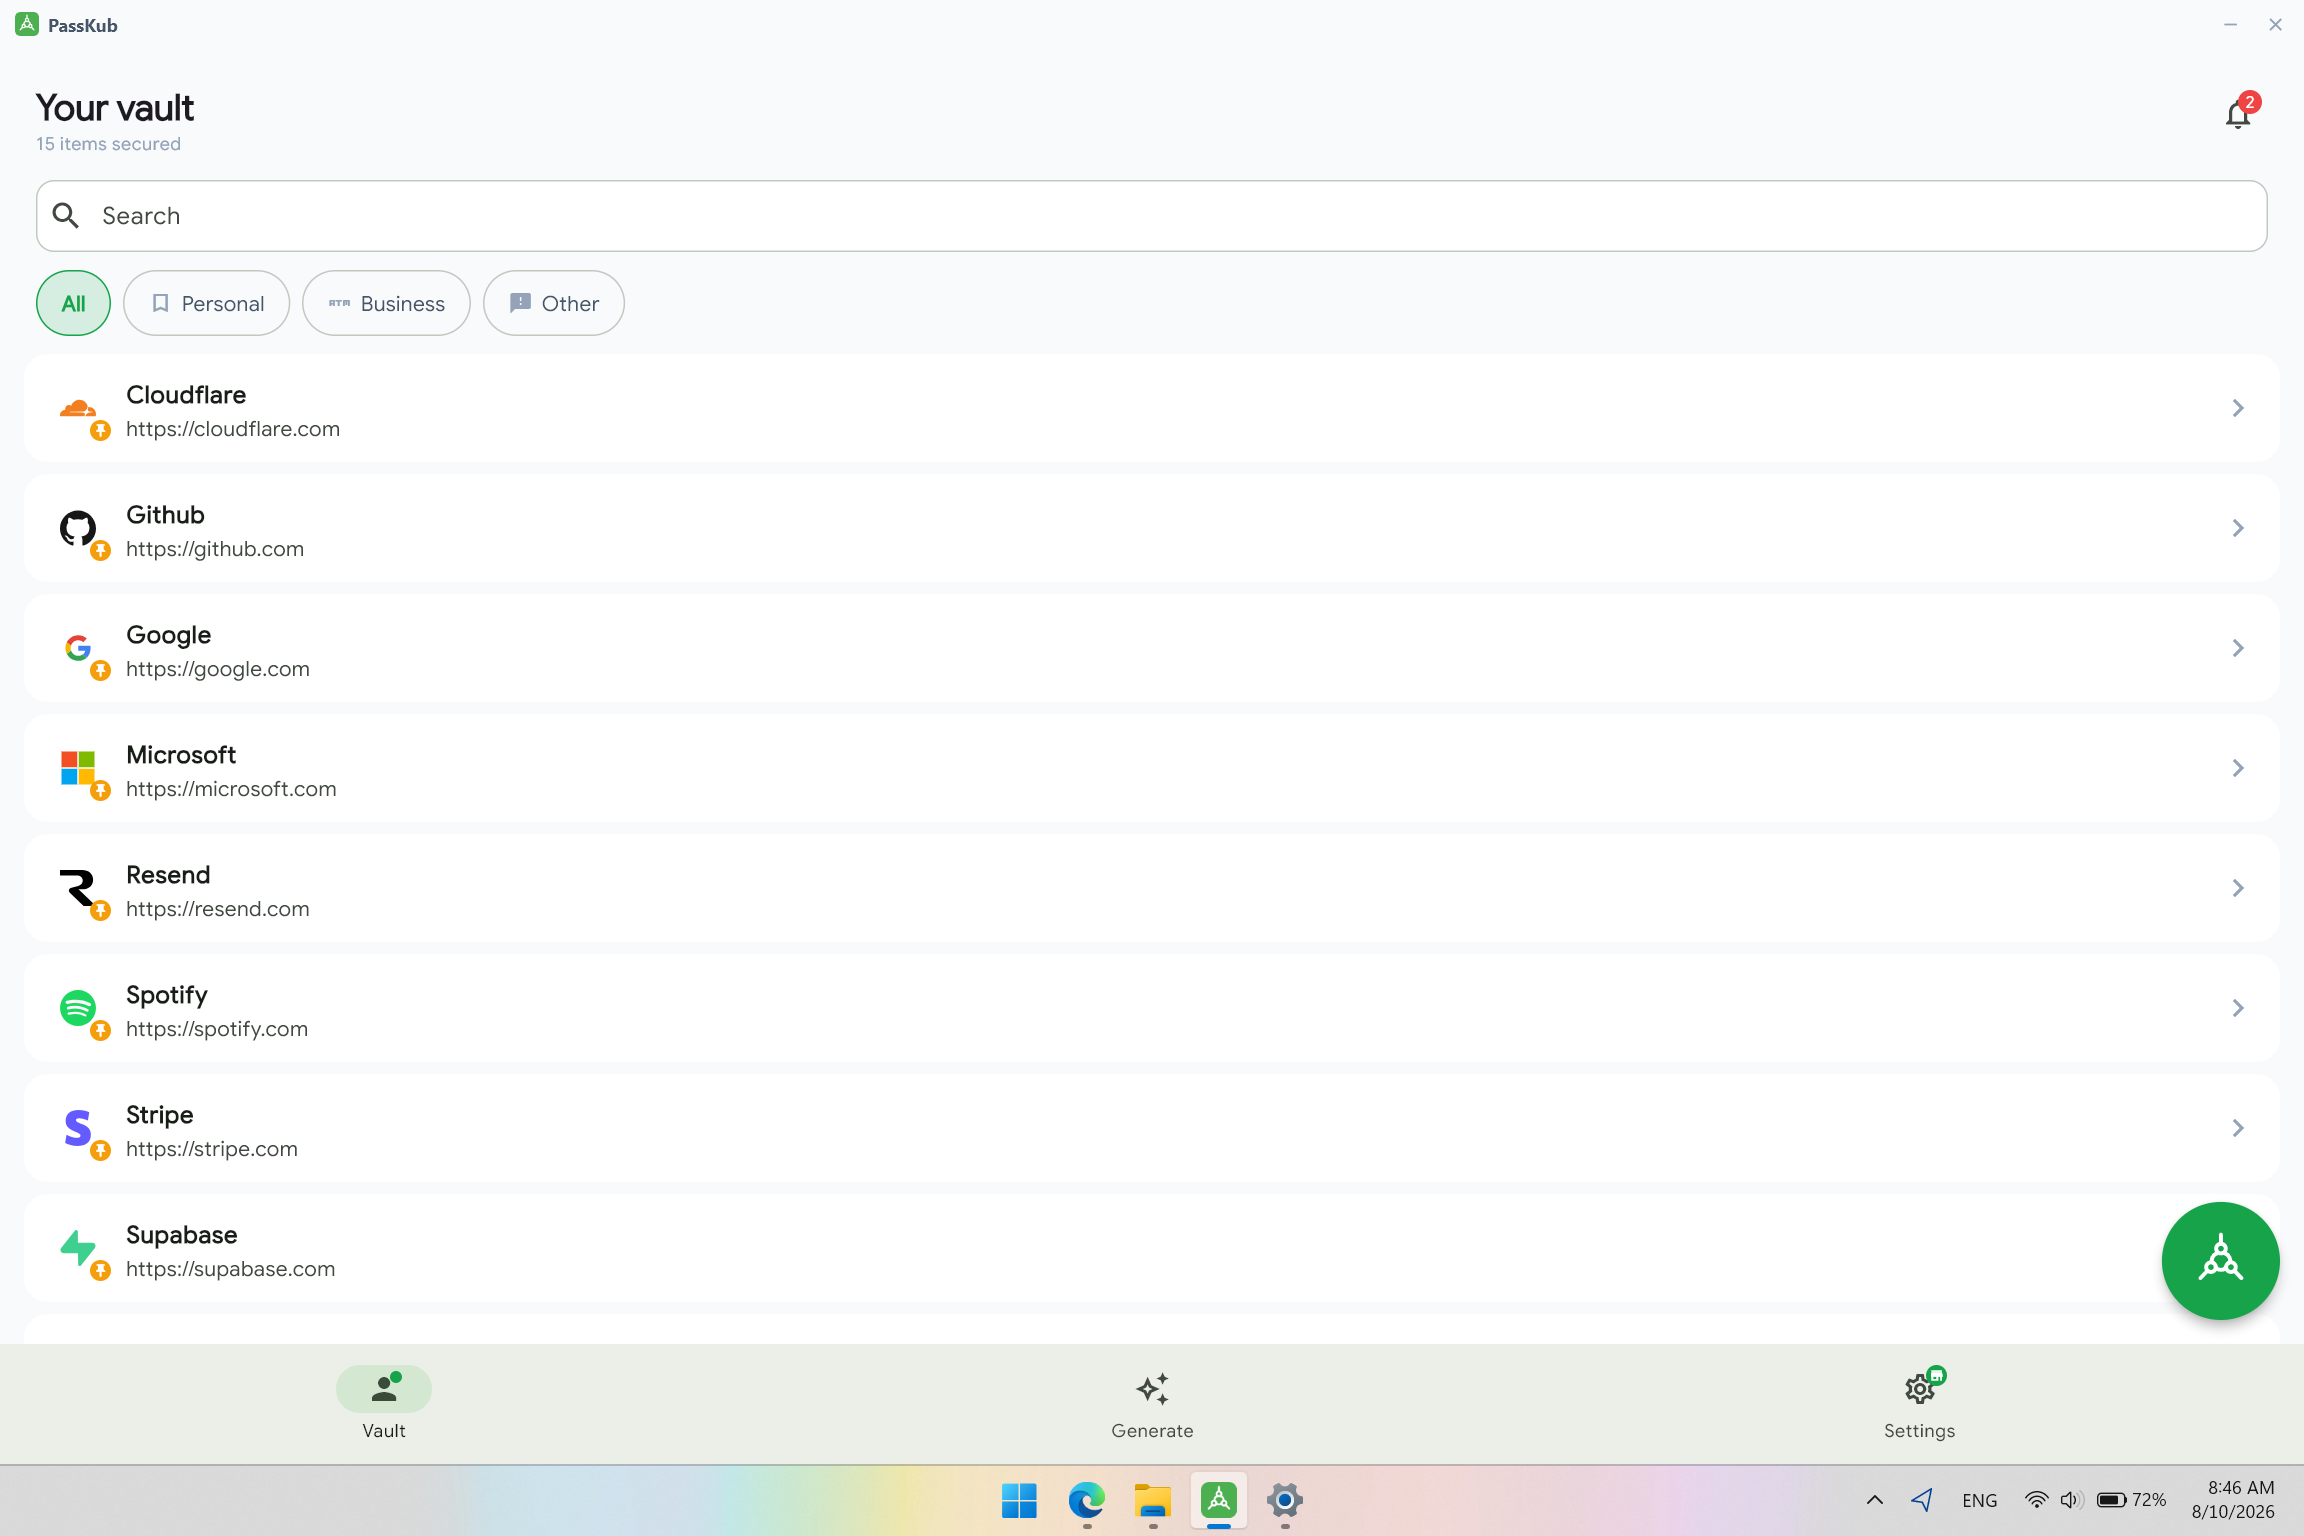
Task: Switch to the Generate tab
Action: coord(1152,1404)
